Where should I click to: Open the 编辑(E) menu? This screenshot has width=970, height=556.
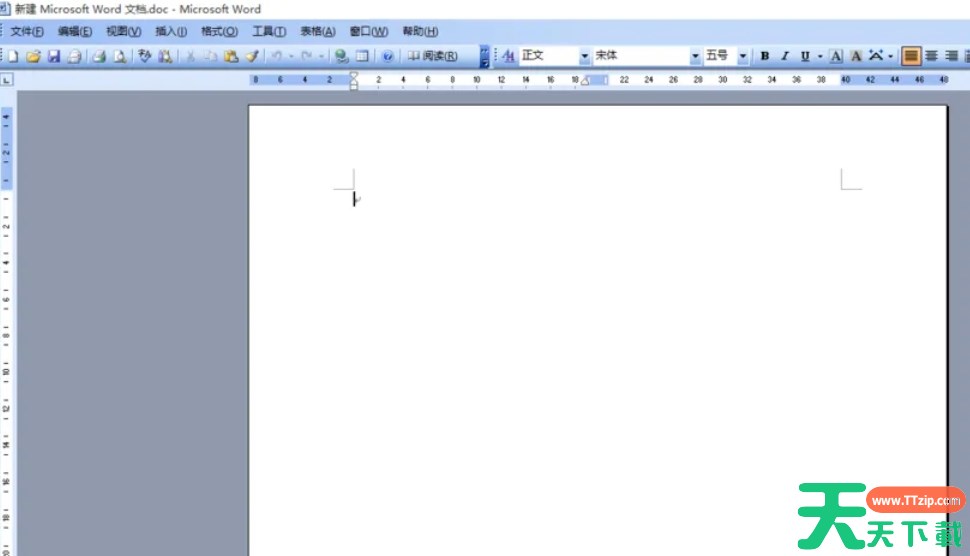point(75,32)
